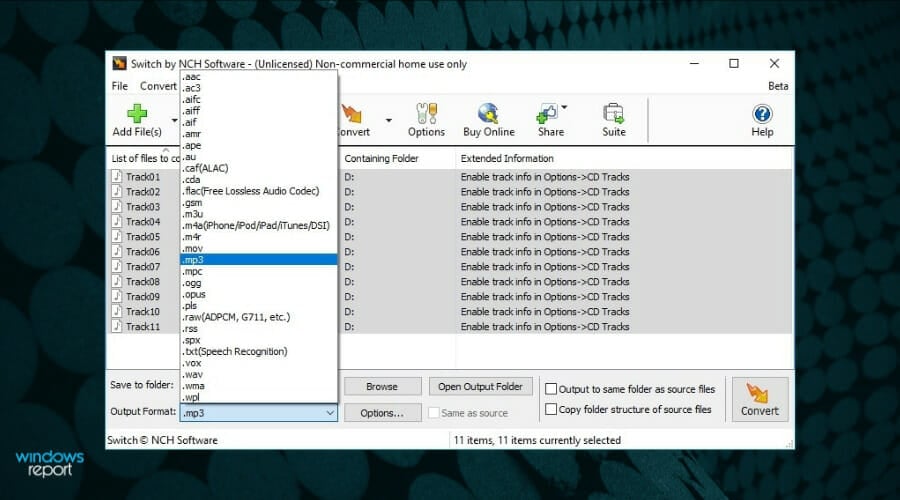Click the List of files column header
This screenshot has height=500, width=900.
coord(145,158)
